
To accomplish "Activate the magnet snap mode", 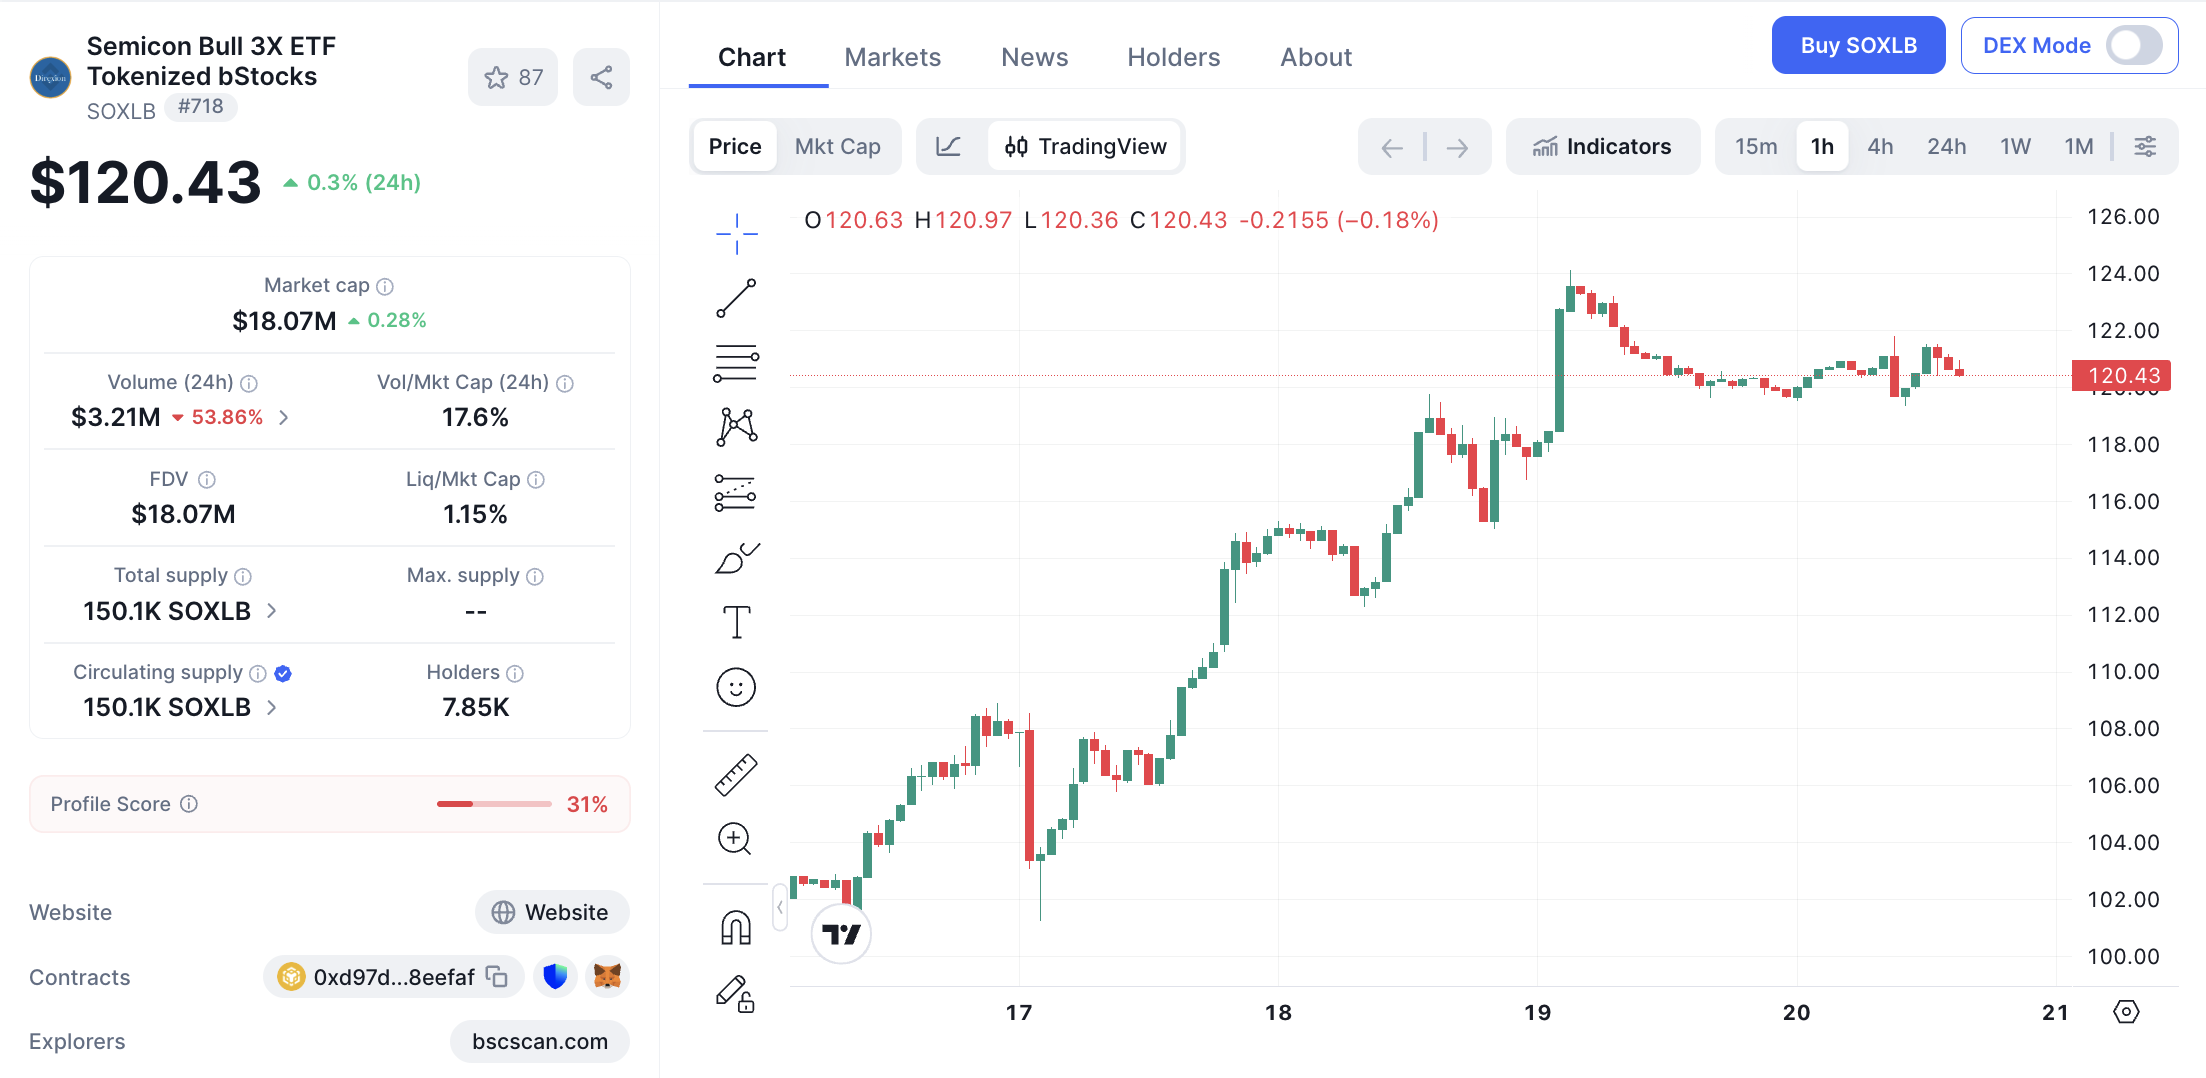I will coord(736,928).
